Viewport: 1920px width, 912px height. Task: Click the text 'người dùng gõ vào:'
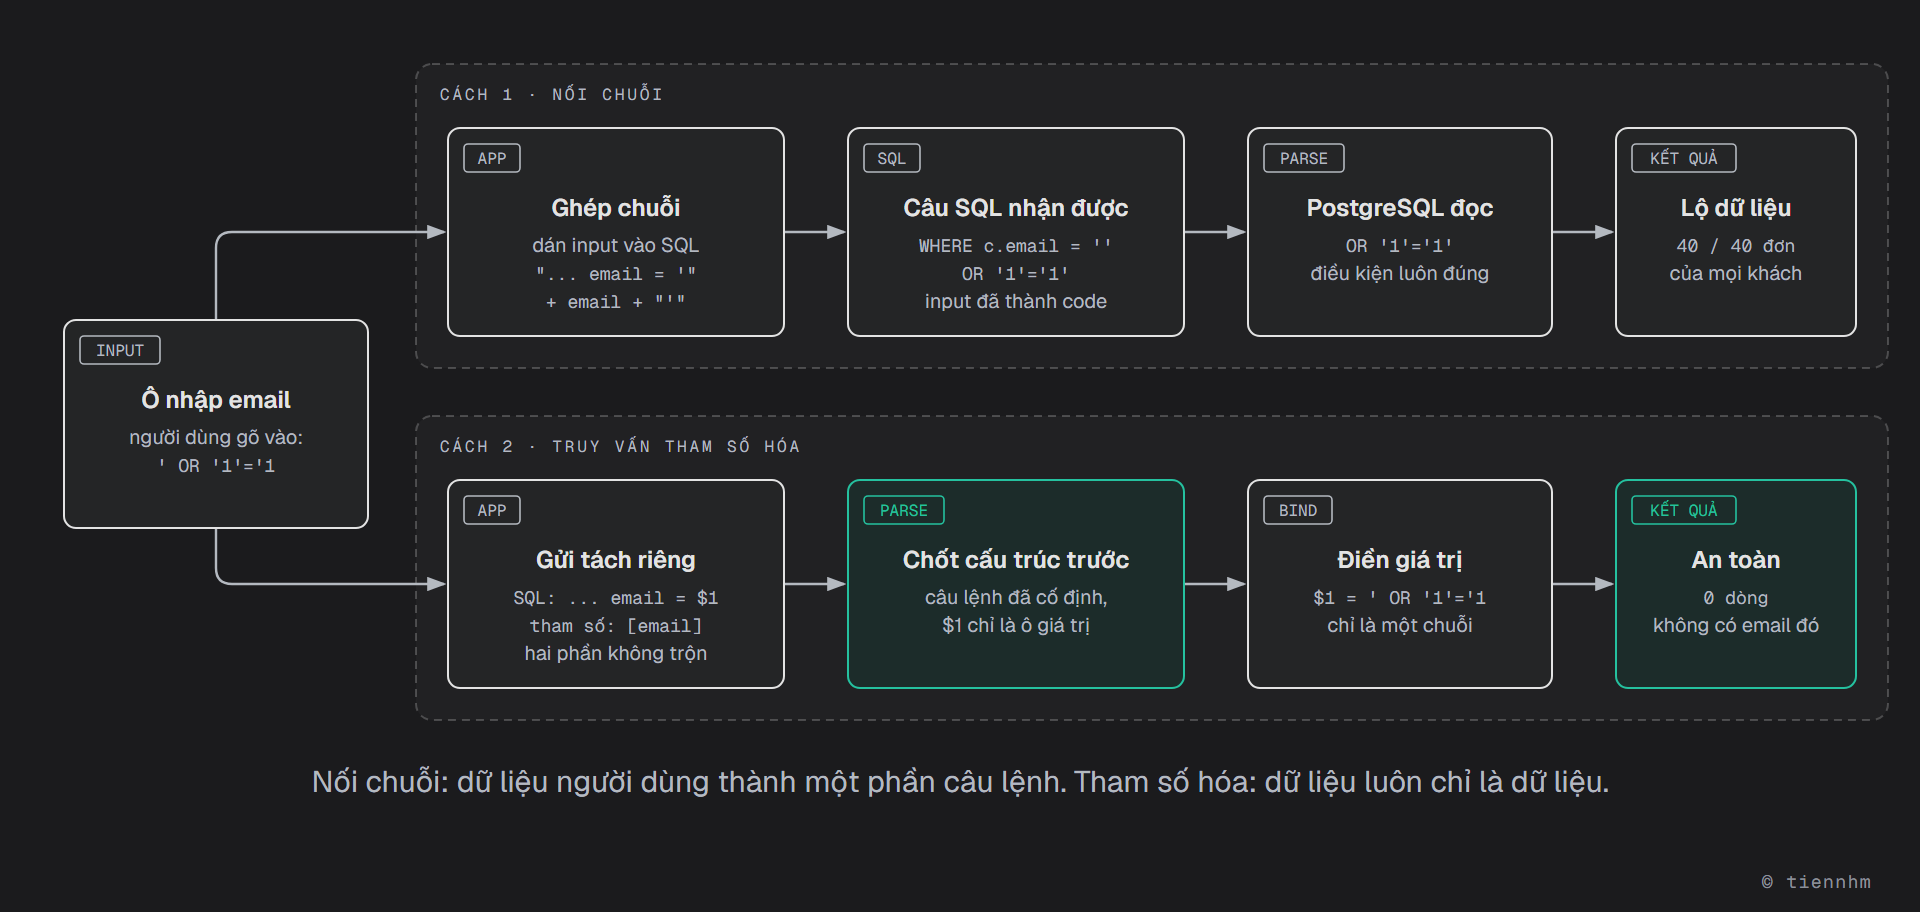pyautogui.click(x=216, y=437)
